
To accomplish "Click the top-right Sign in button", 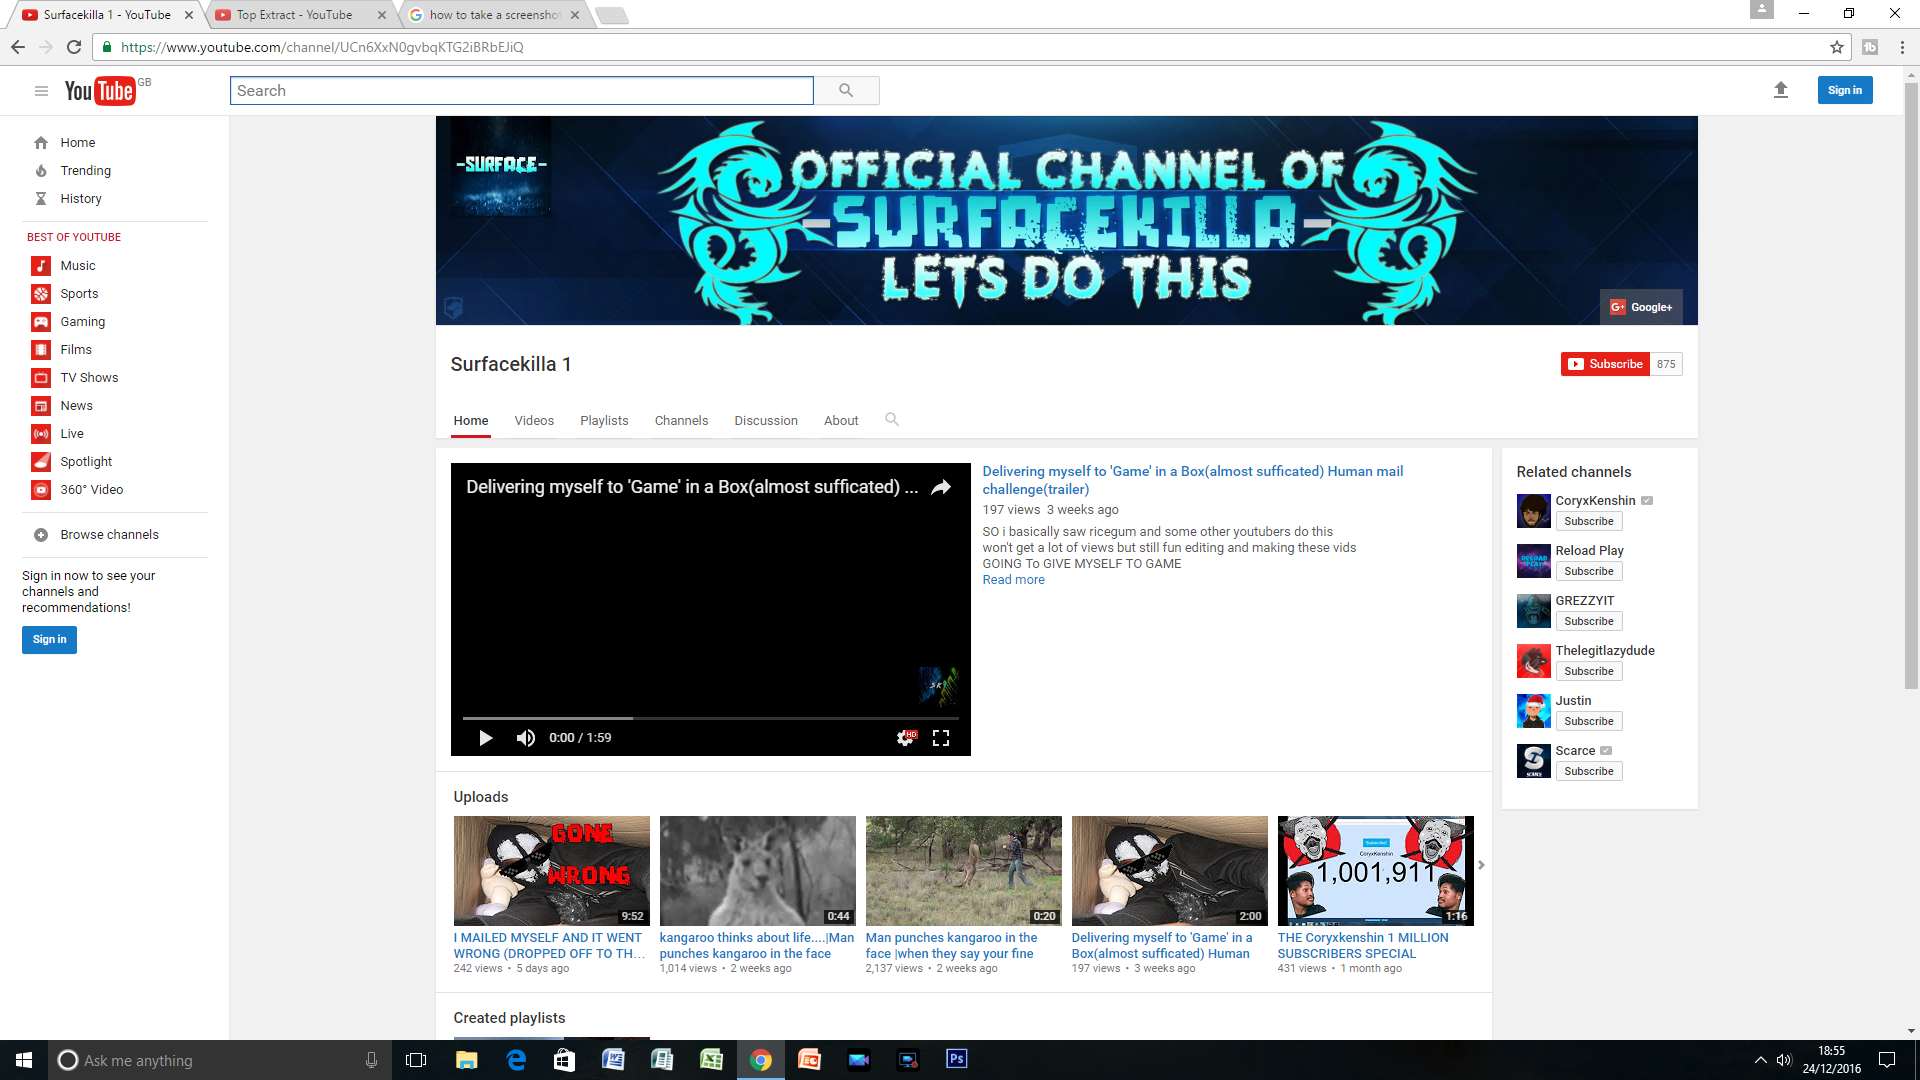I will pos(1844,90).
